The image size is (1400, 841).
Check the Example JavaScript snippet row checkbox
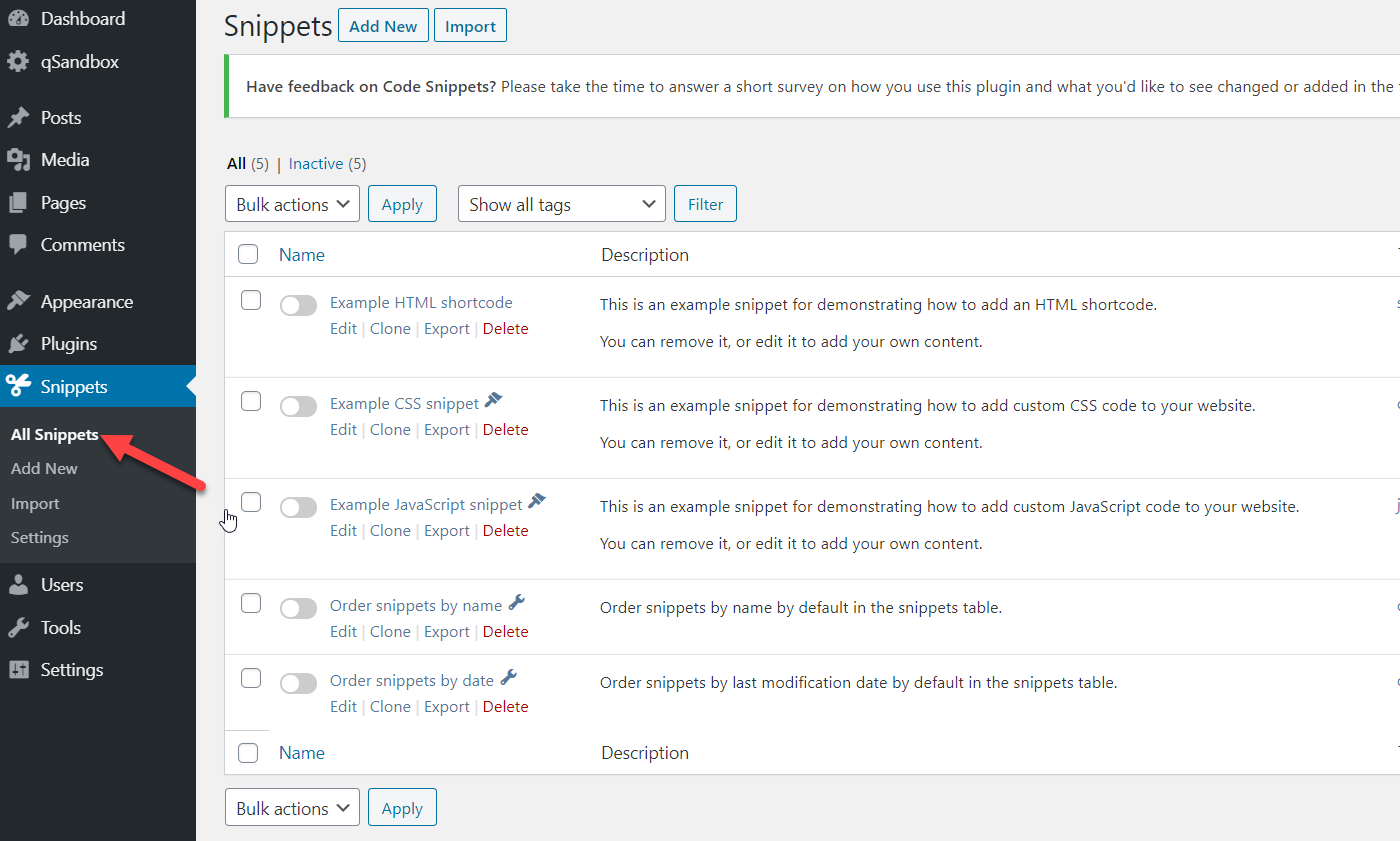[251, 502]
